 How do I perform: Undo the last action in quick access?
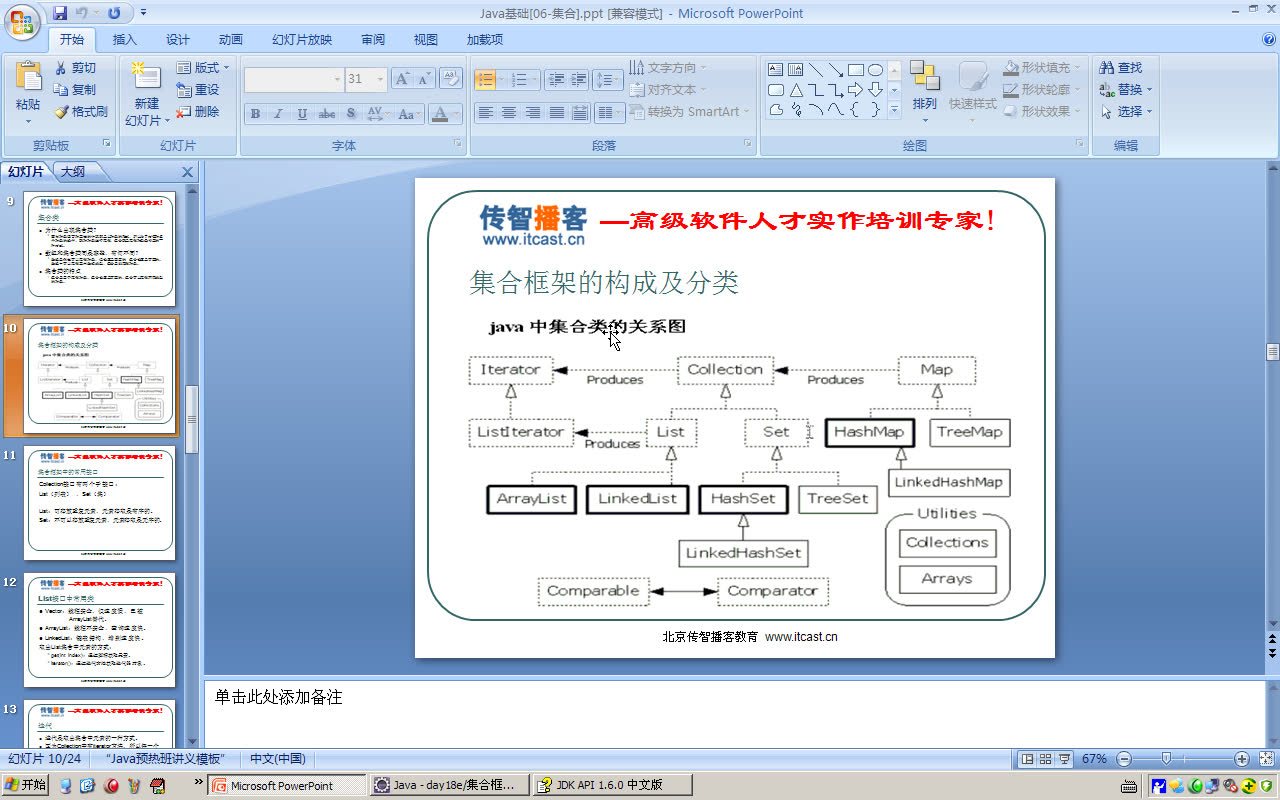(82, 13)
